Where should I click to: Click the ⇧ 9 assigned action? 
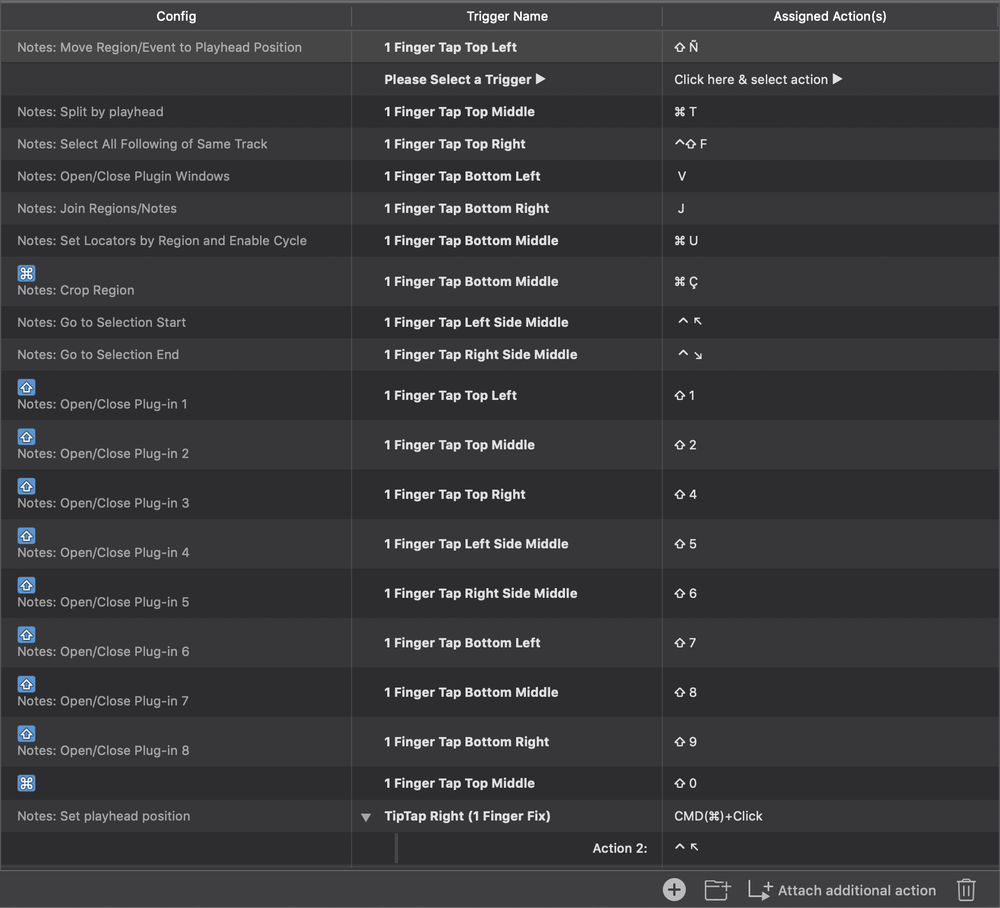pos(686,742)
